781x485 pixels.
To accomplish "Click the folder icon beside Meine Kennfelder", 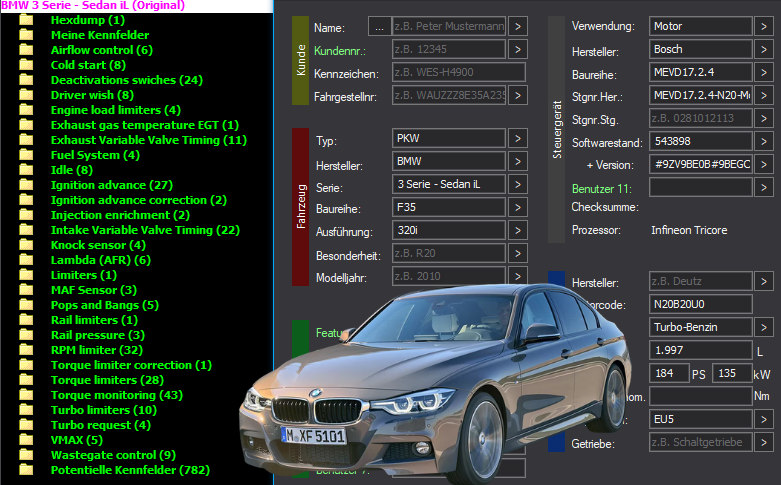I will (26, 35).
